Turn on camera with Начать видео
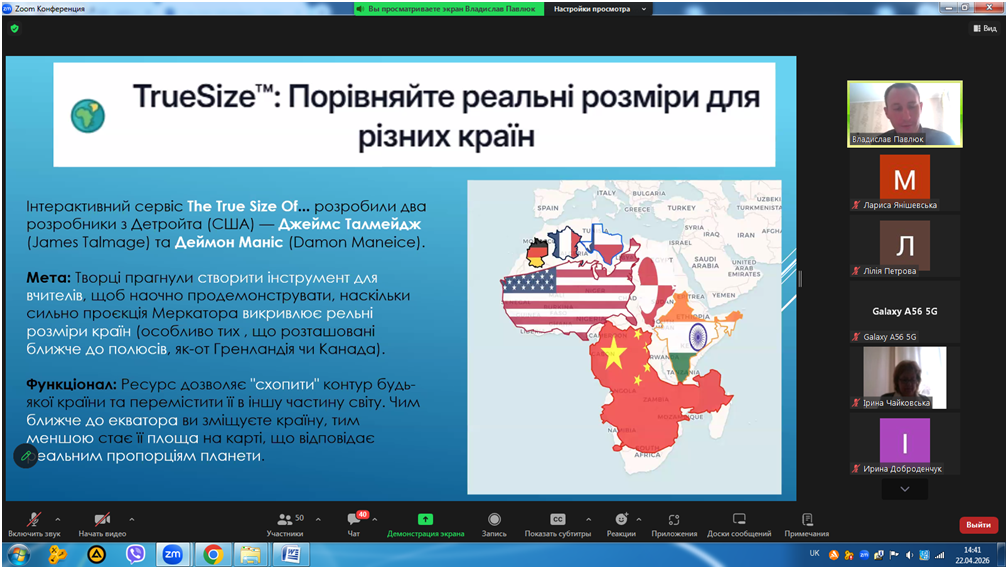The height and width of the screenshot is (569, 1008). (x=102, y=523)
